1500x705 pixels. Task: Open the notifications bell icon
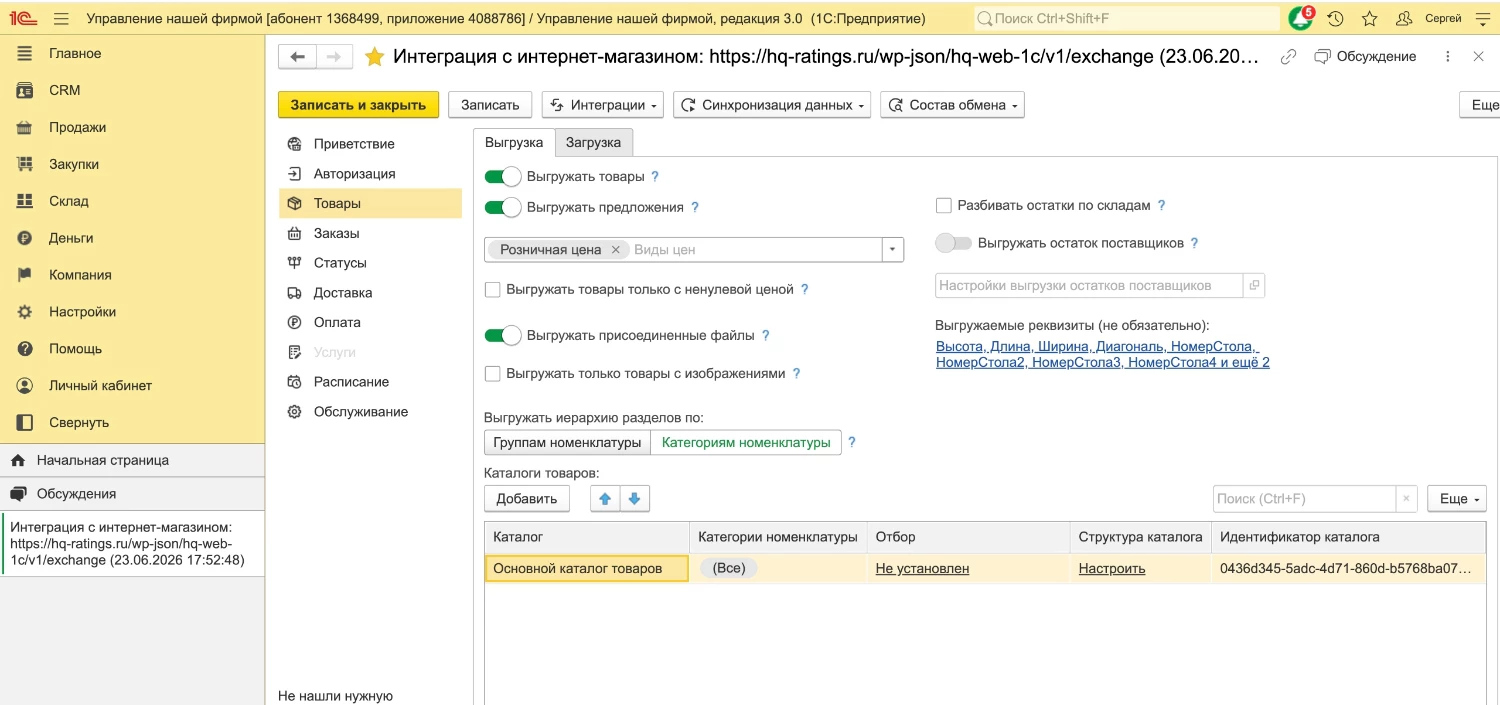[x=1300, y=18]
